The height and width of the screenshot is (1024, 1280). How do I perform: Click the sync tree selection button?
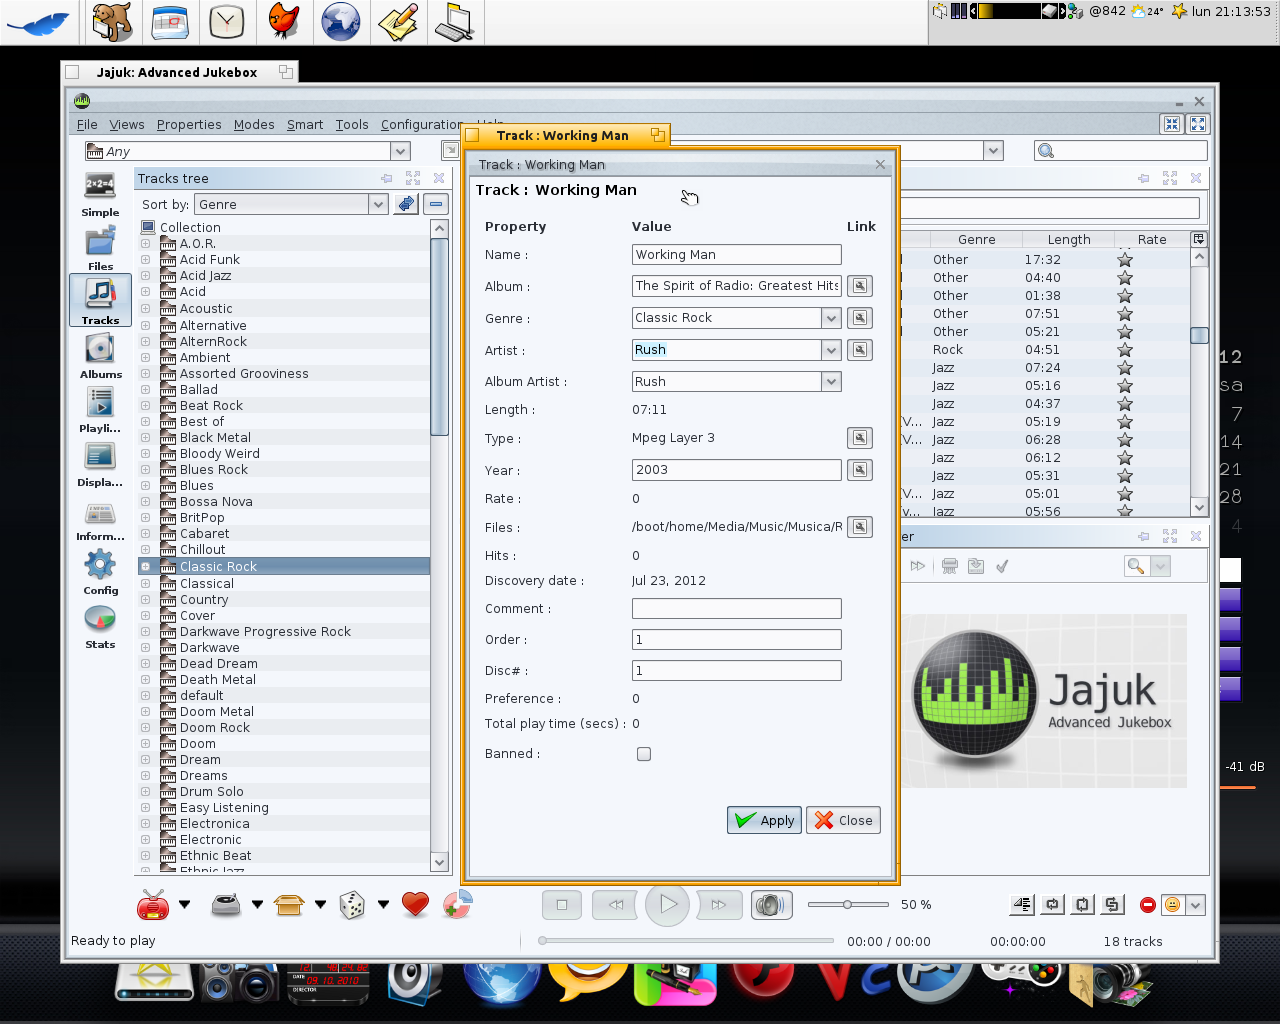pos(405,204)
